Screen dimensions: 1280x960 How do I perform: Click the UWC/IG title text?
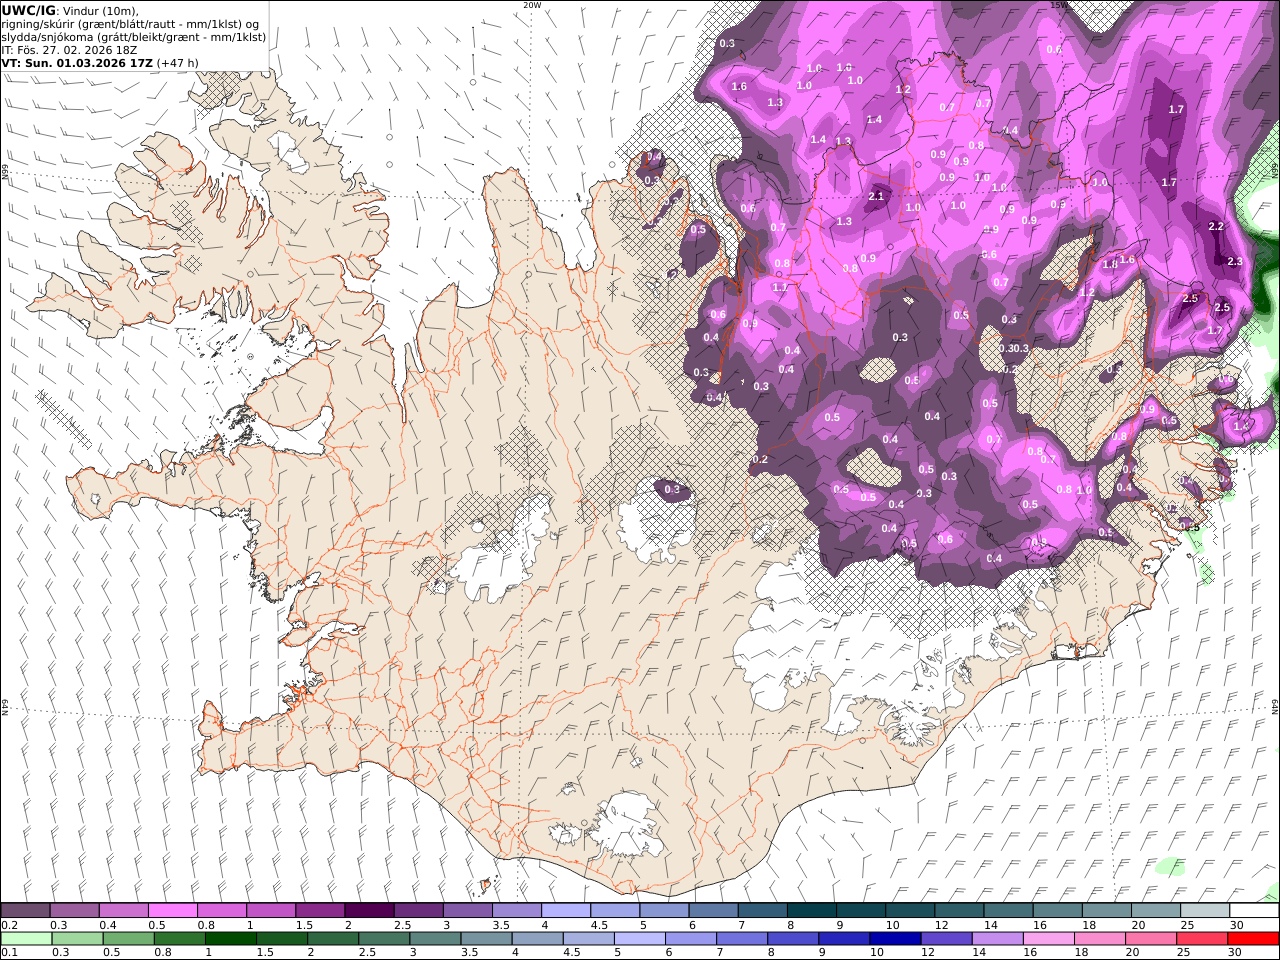click(x=28, y=11)
